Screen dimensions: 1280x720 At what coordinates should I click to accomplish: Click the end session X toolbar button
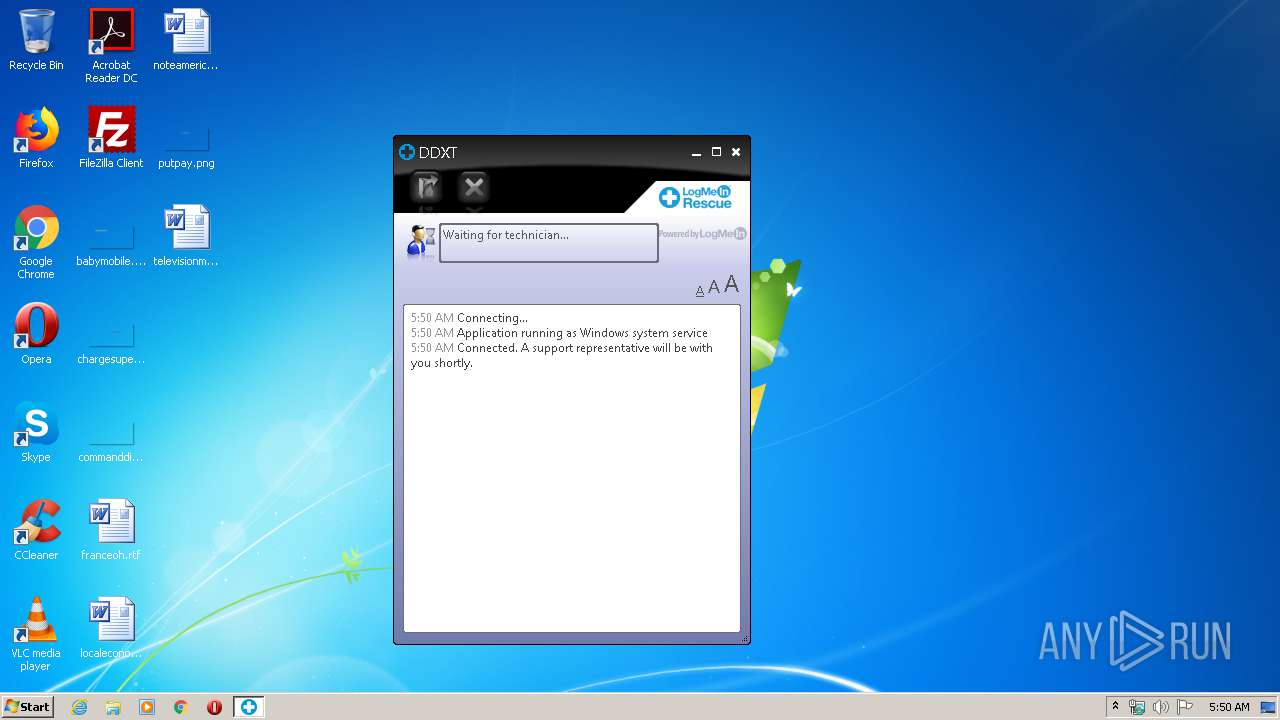pos(474,186)
